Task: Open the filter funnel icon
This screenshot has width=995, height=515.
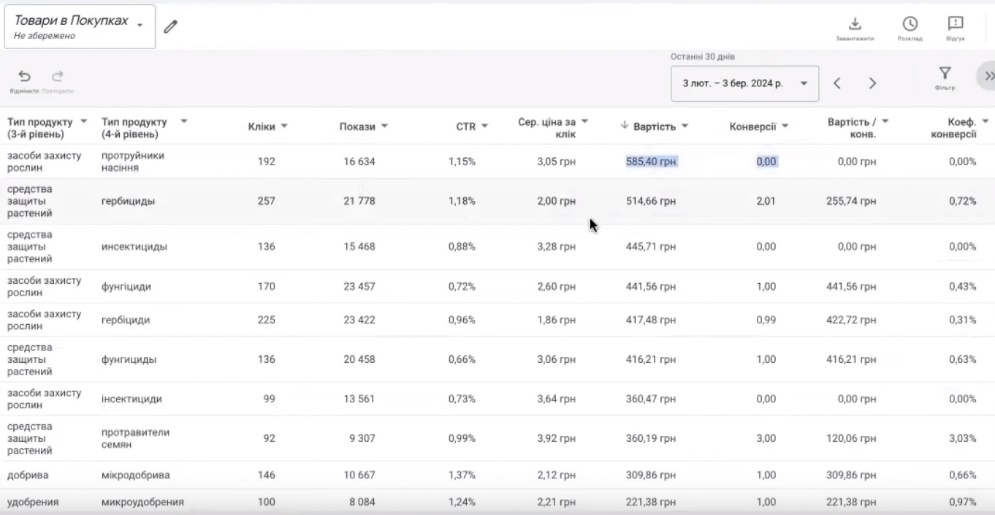Action: pos(944,74)
